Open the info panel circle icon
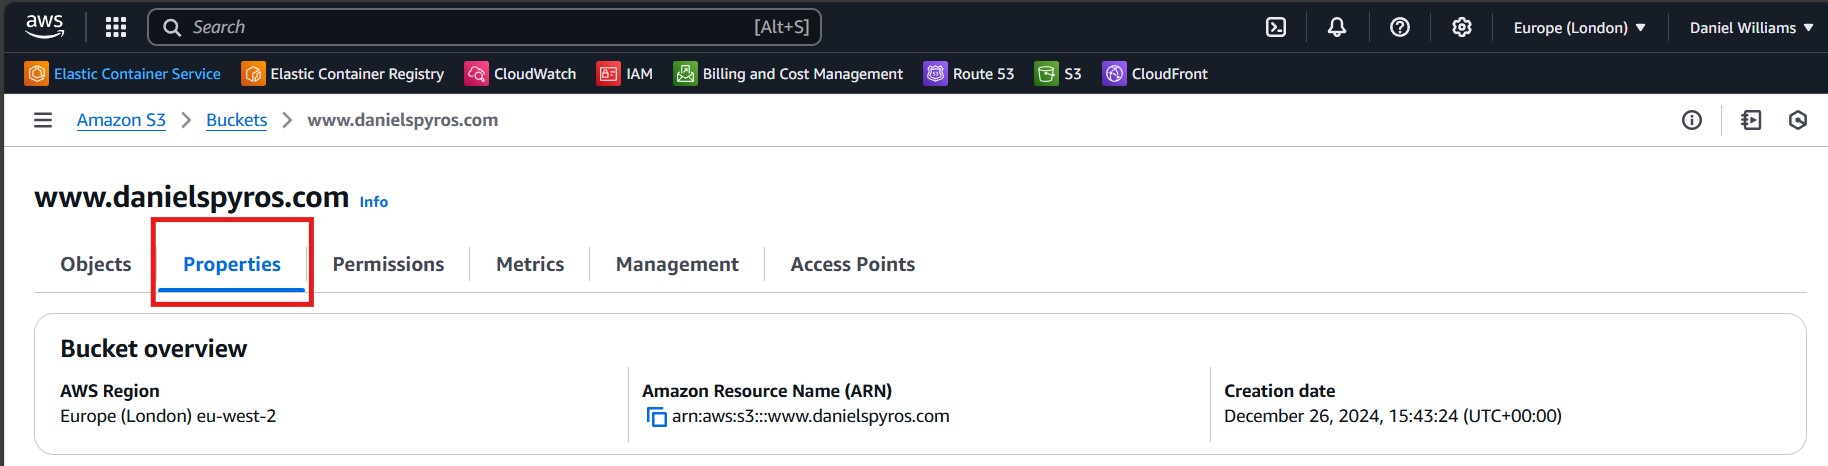The width and height of the screenshot is (1828, 466). coord(1692,120)
